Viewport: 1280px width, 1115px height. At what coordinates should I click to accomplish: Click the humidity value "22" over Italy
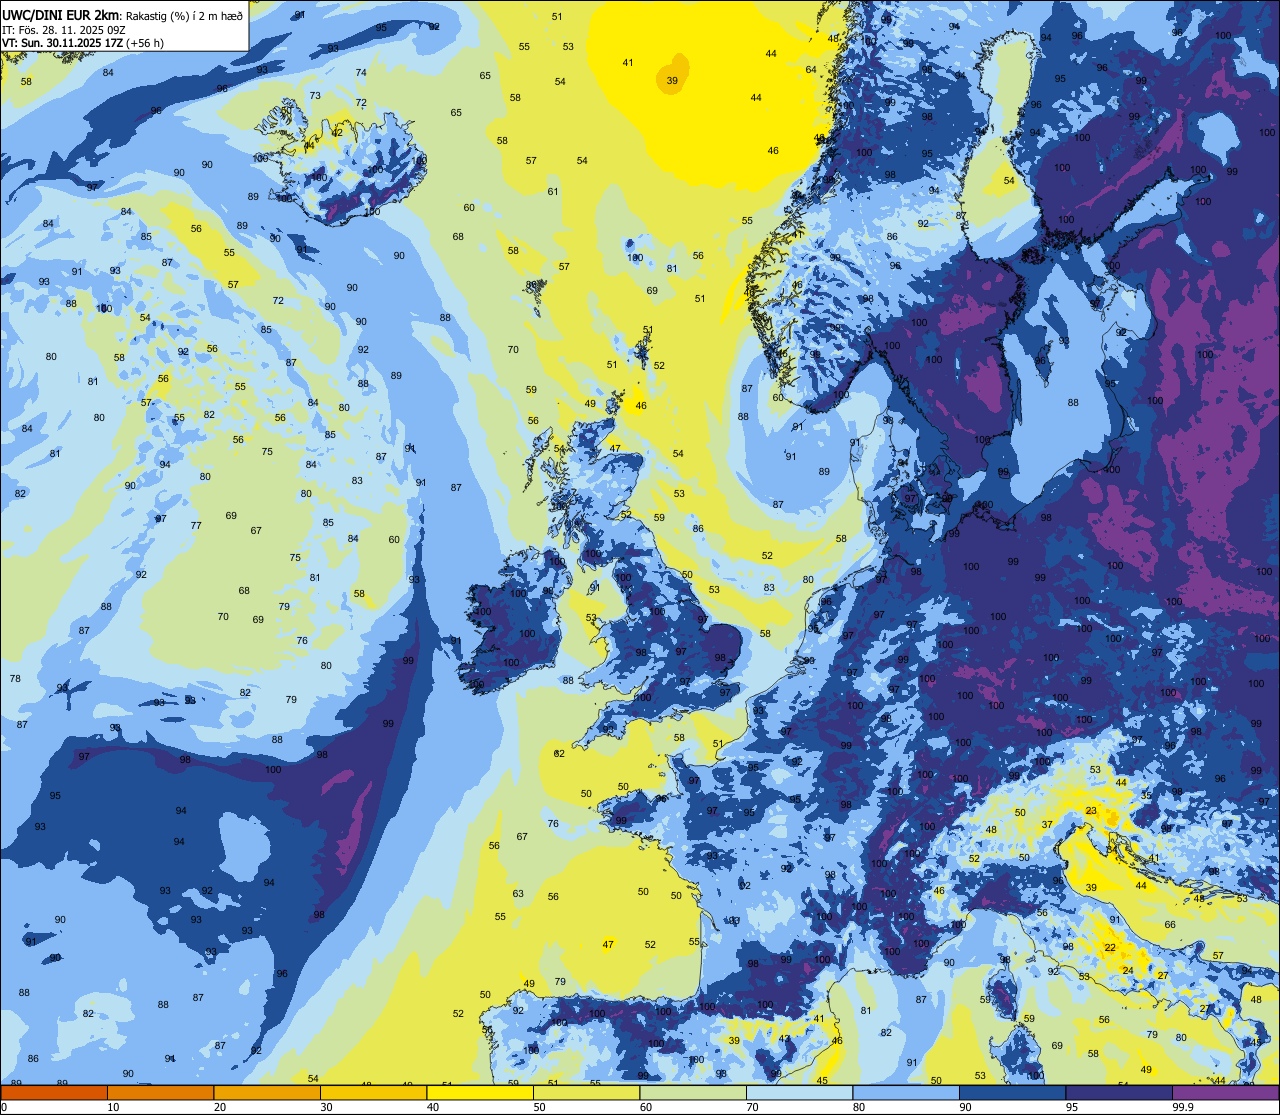(x=1110, y=947)
